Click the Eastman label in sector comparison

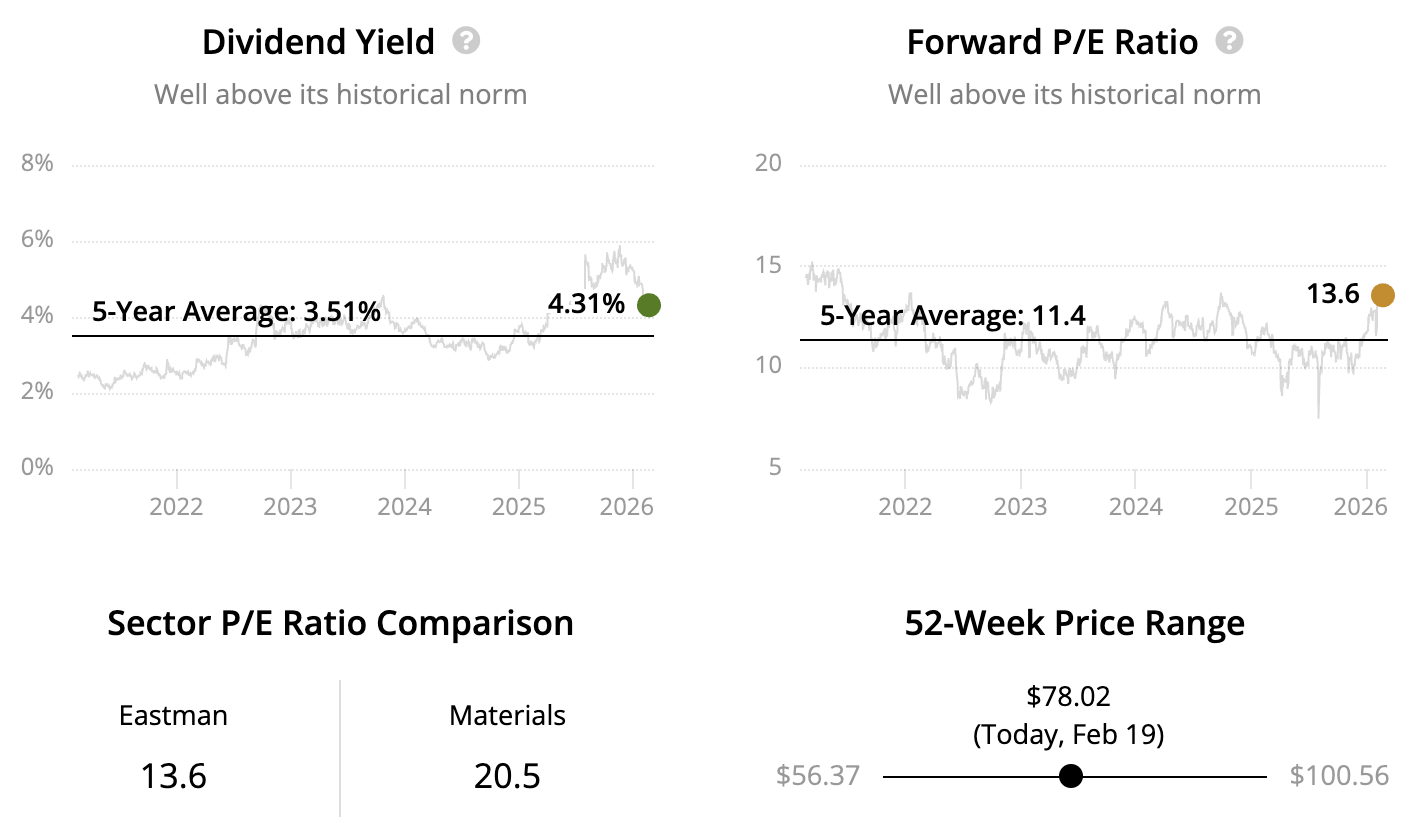pos(173,716)
